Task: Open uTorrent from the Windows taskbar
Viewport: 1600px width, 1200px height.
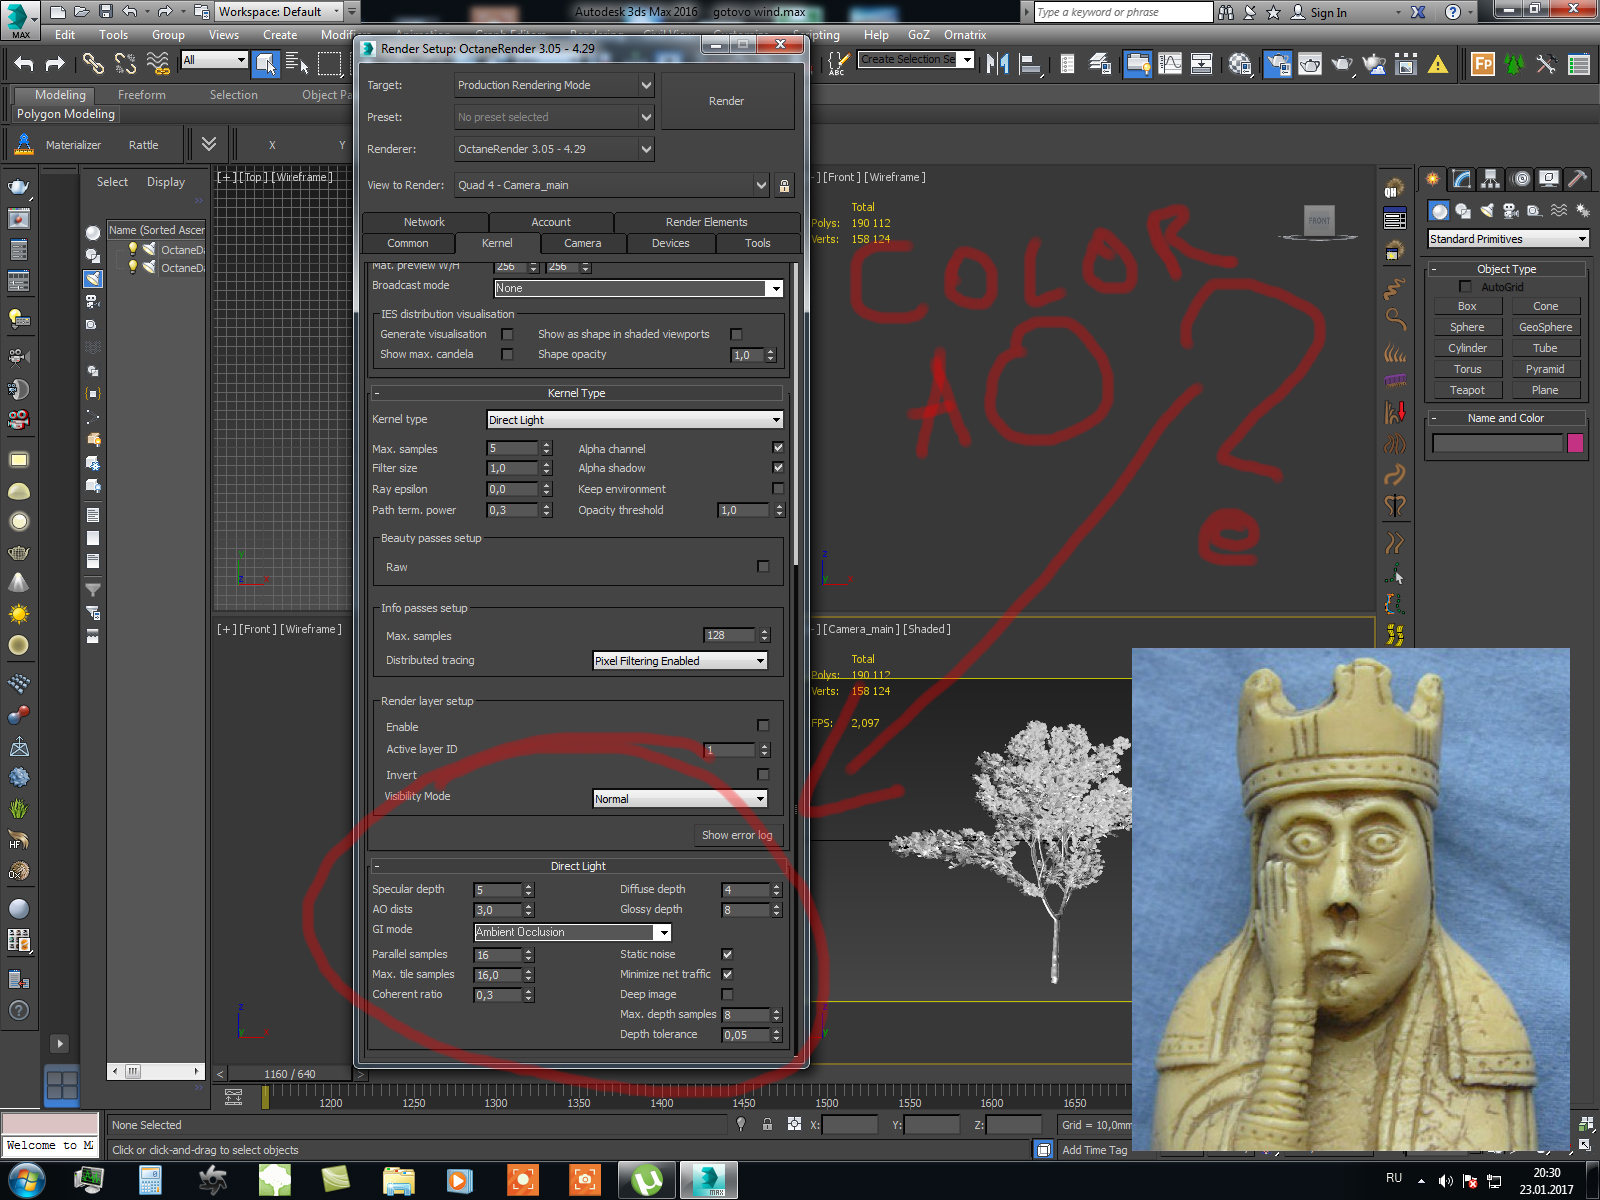Action: 647,1181
